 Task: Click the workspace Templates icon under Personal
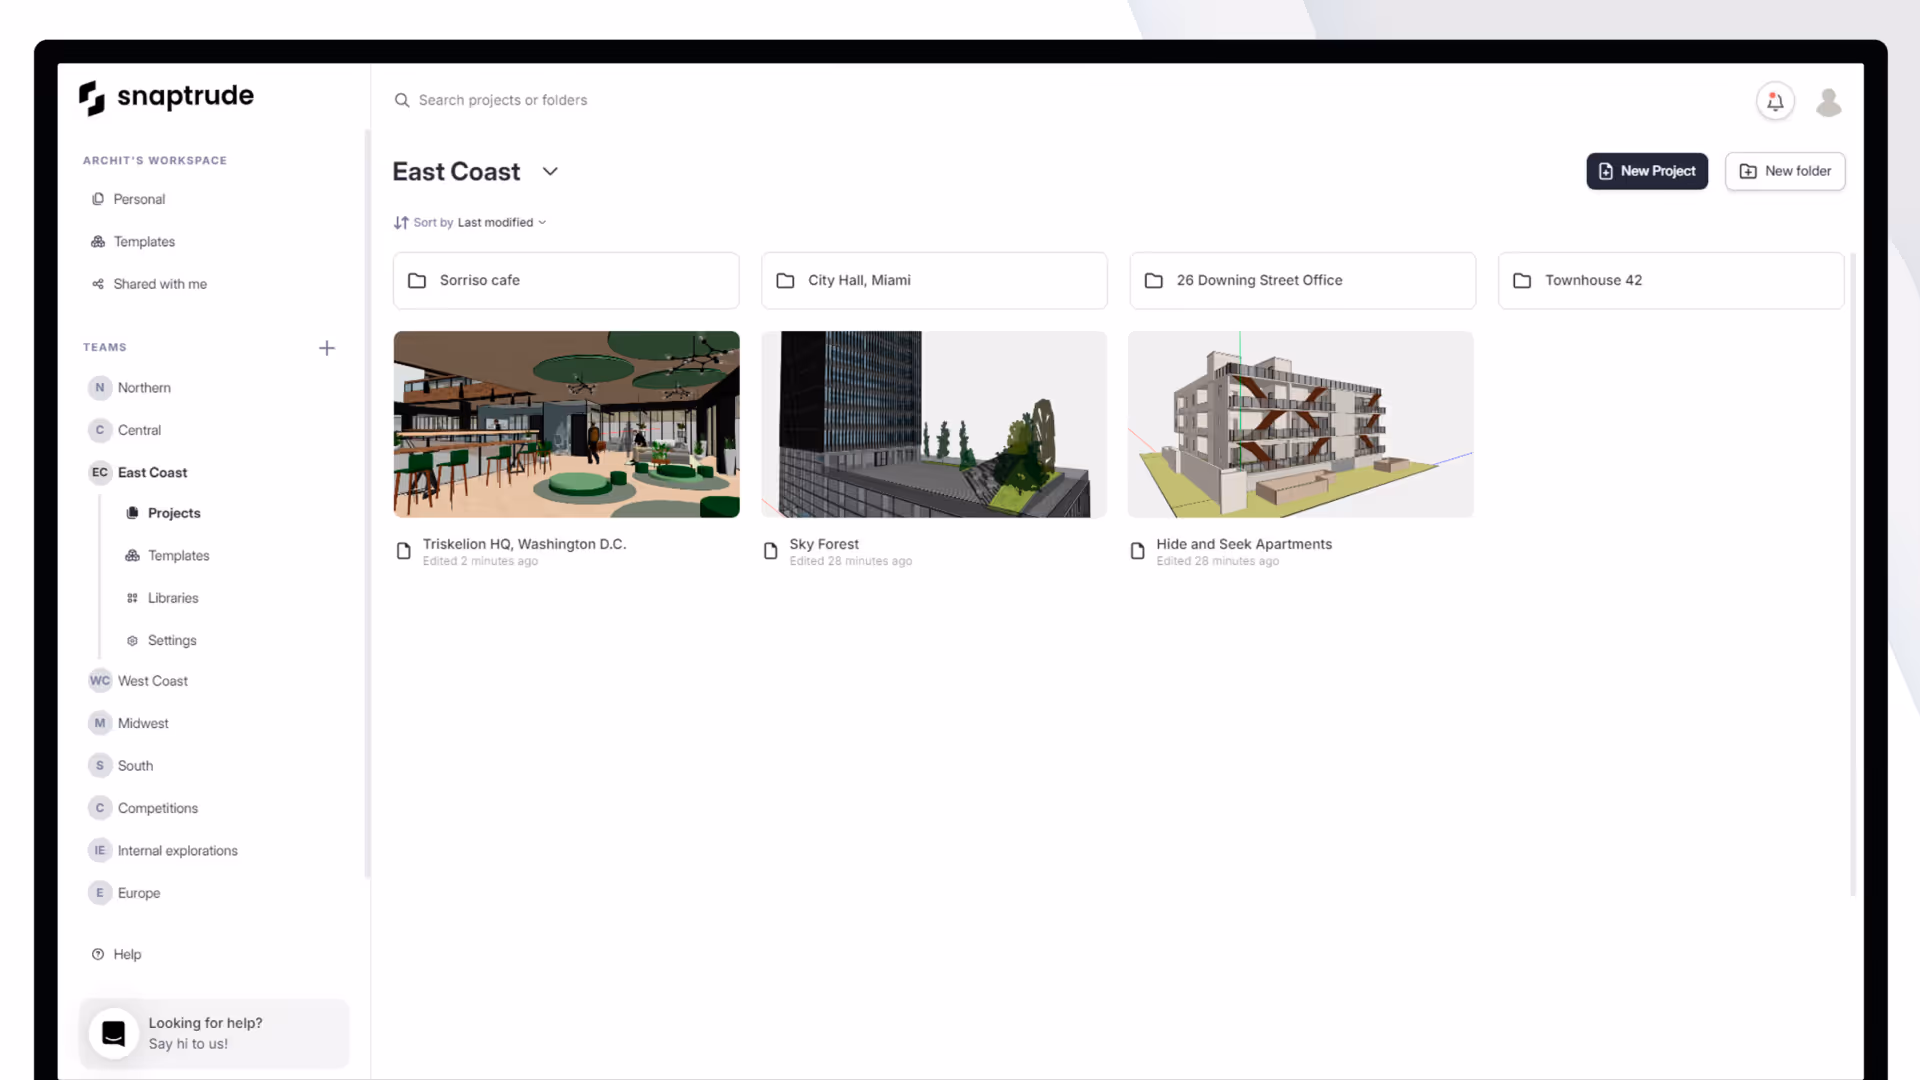pyautogui.click(x=98, y=242)
